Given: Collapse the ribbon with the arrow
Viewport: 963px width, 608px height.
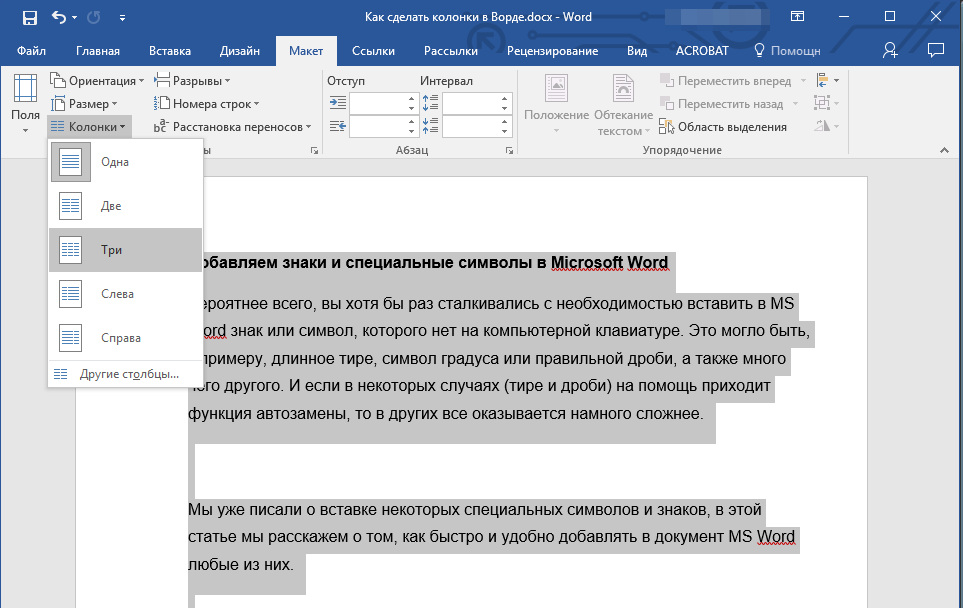Looking at the screenshot, I should [943, 150].
